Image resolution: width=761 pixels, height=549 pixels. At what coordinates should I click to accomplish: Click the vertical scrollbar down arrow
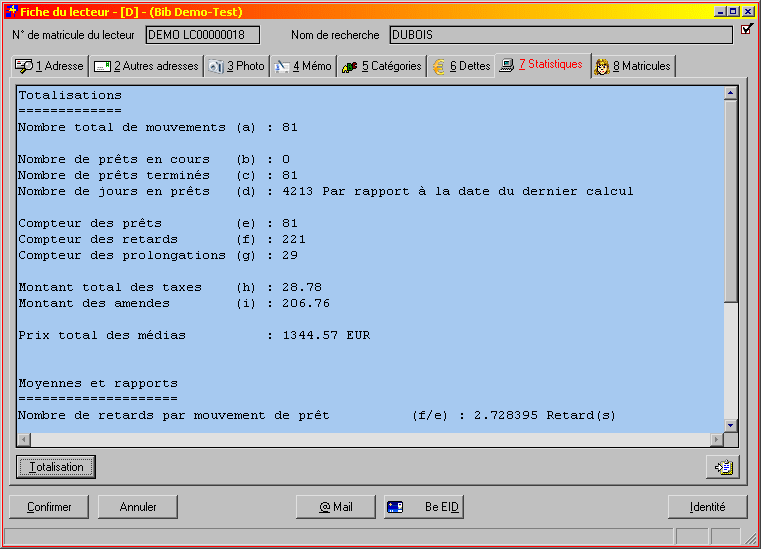730,425
